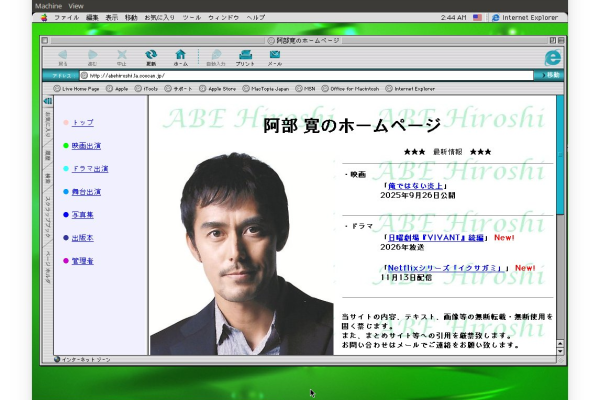Image resolution: width=600 pixels, height=400 pixels.
Task: Open the ウィンドウ menu
Action: [224, 17]
